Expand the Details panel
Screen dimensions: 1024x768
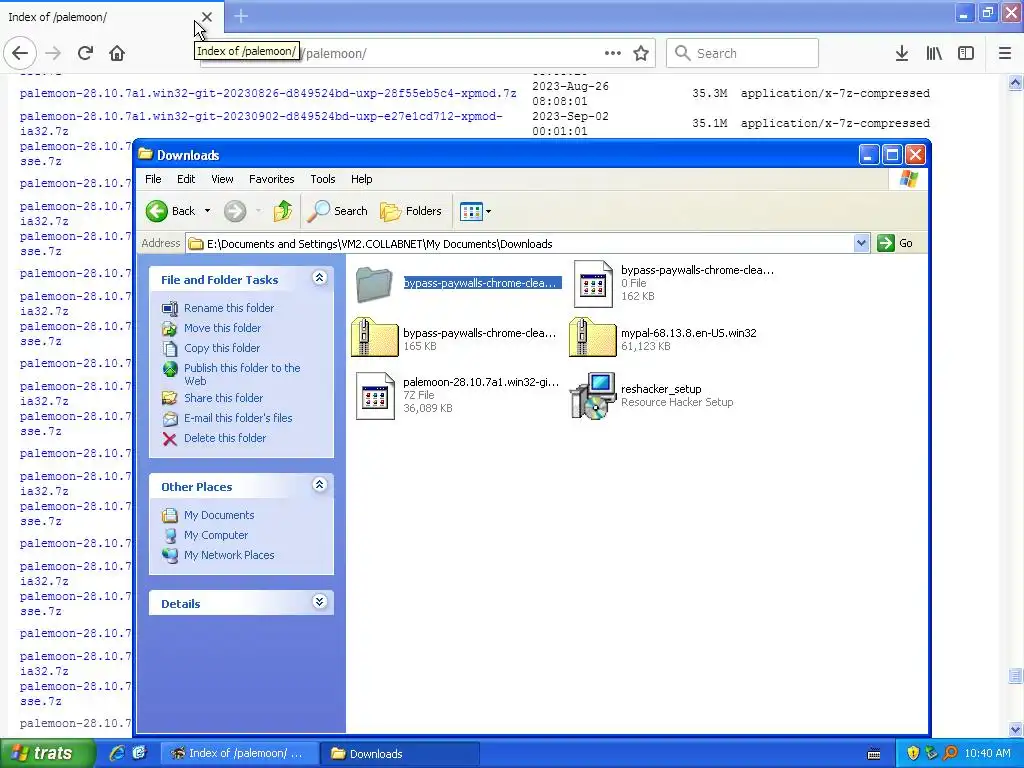coord(319,601)
